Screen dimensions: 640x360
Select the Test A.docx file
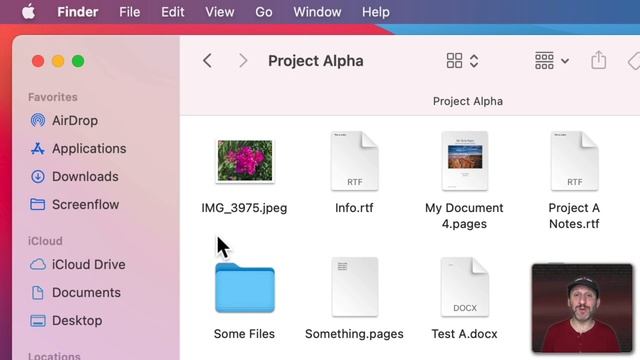464,287
